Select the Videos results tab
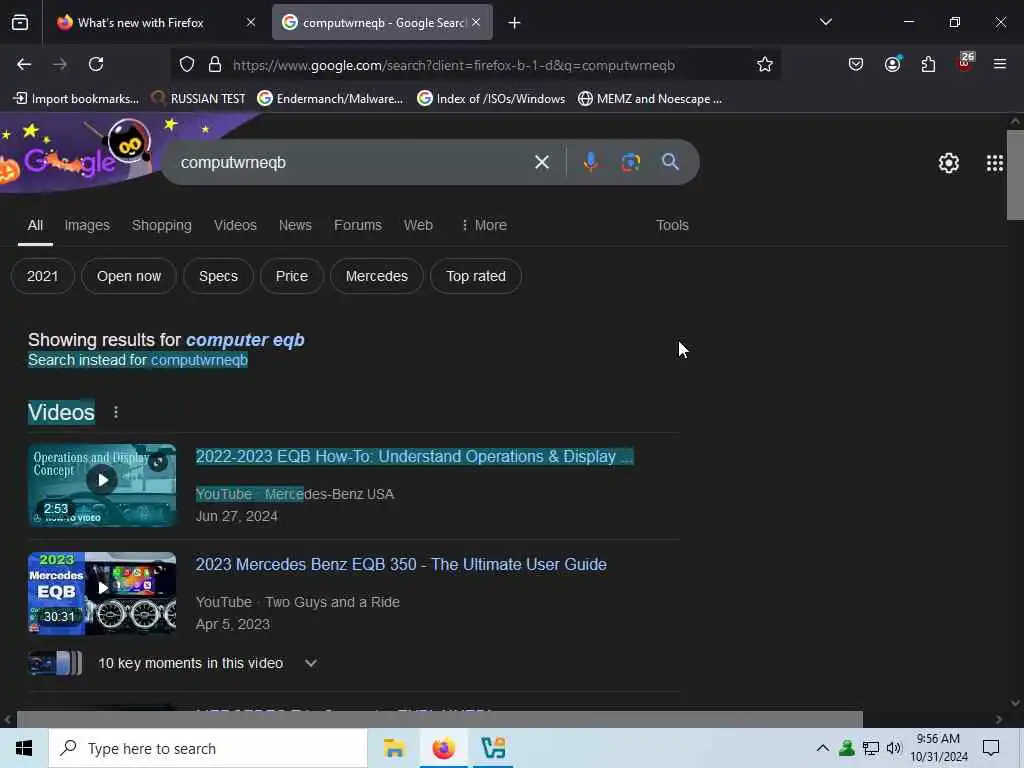Viewport: 1024px width, 768px height. [235, 225]
